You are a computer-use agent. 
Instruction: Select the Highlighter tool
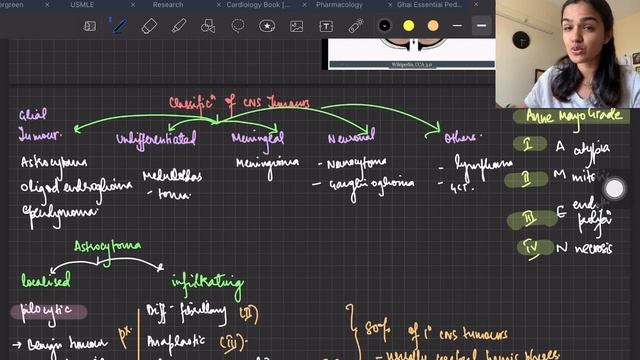pyautogui.click(x=179, y=26)
